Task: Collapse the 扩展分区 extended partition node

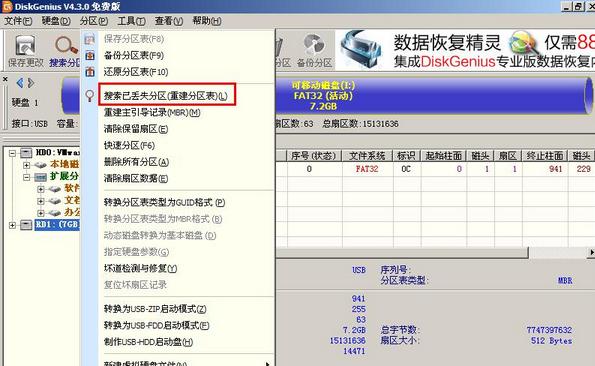Action: coord(27,177)
